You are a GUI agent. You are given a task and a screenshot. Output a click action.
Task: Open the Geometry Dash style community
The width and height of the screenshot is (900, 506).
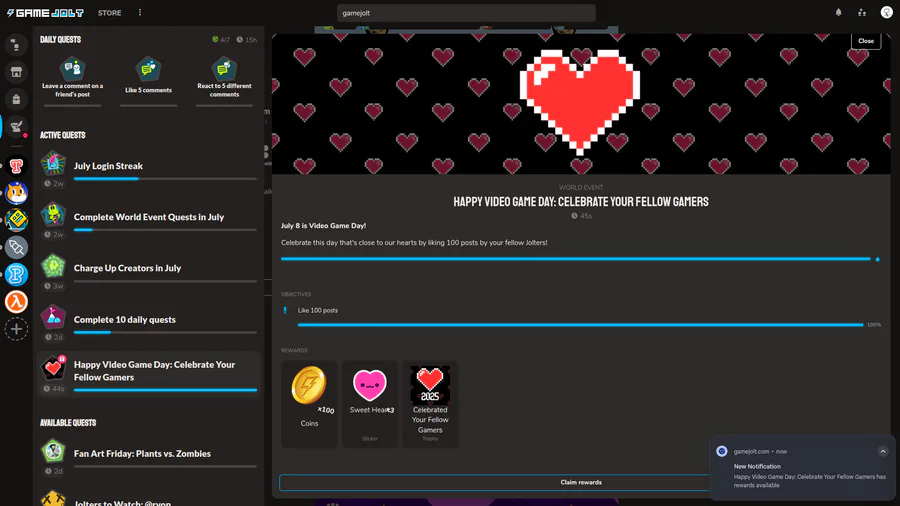pos(16,220)
